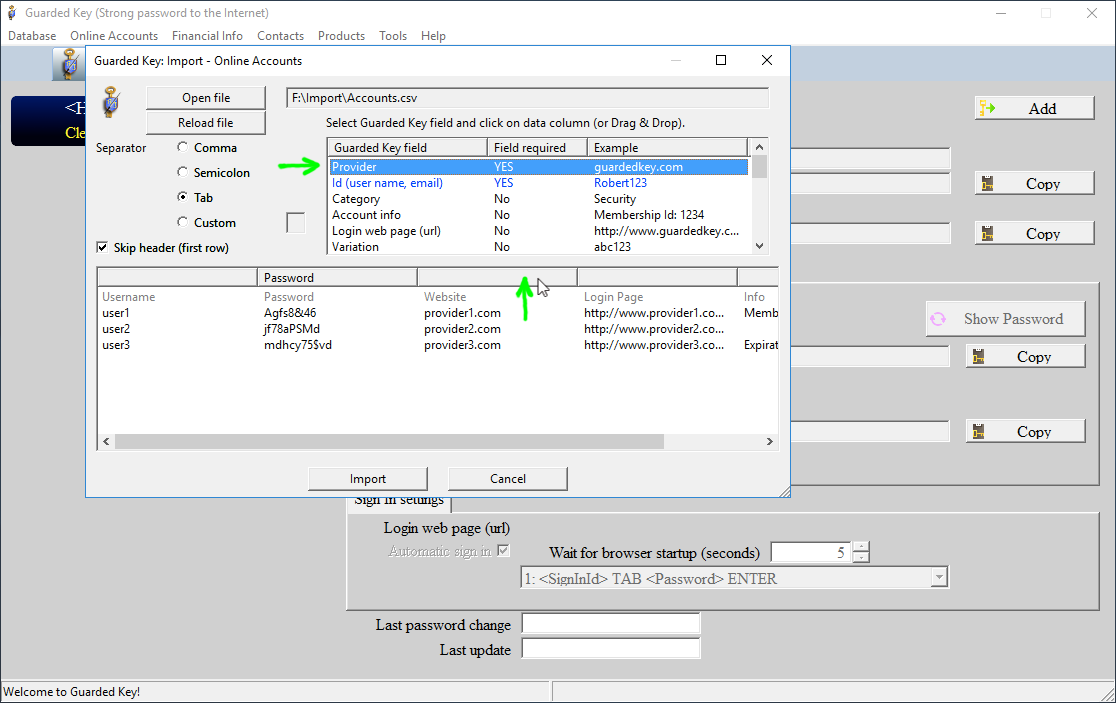Select the Category field row
The height and width of the screenshot is (703, 1116).
[x=539, y=199]
